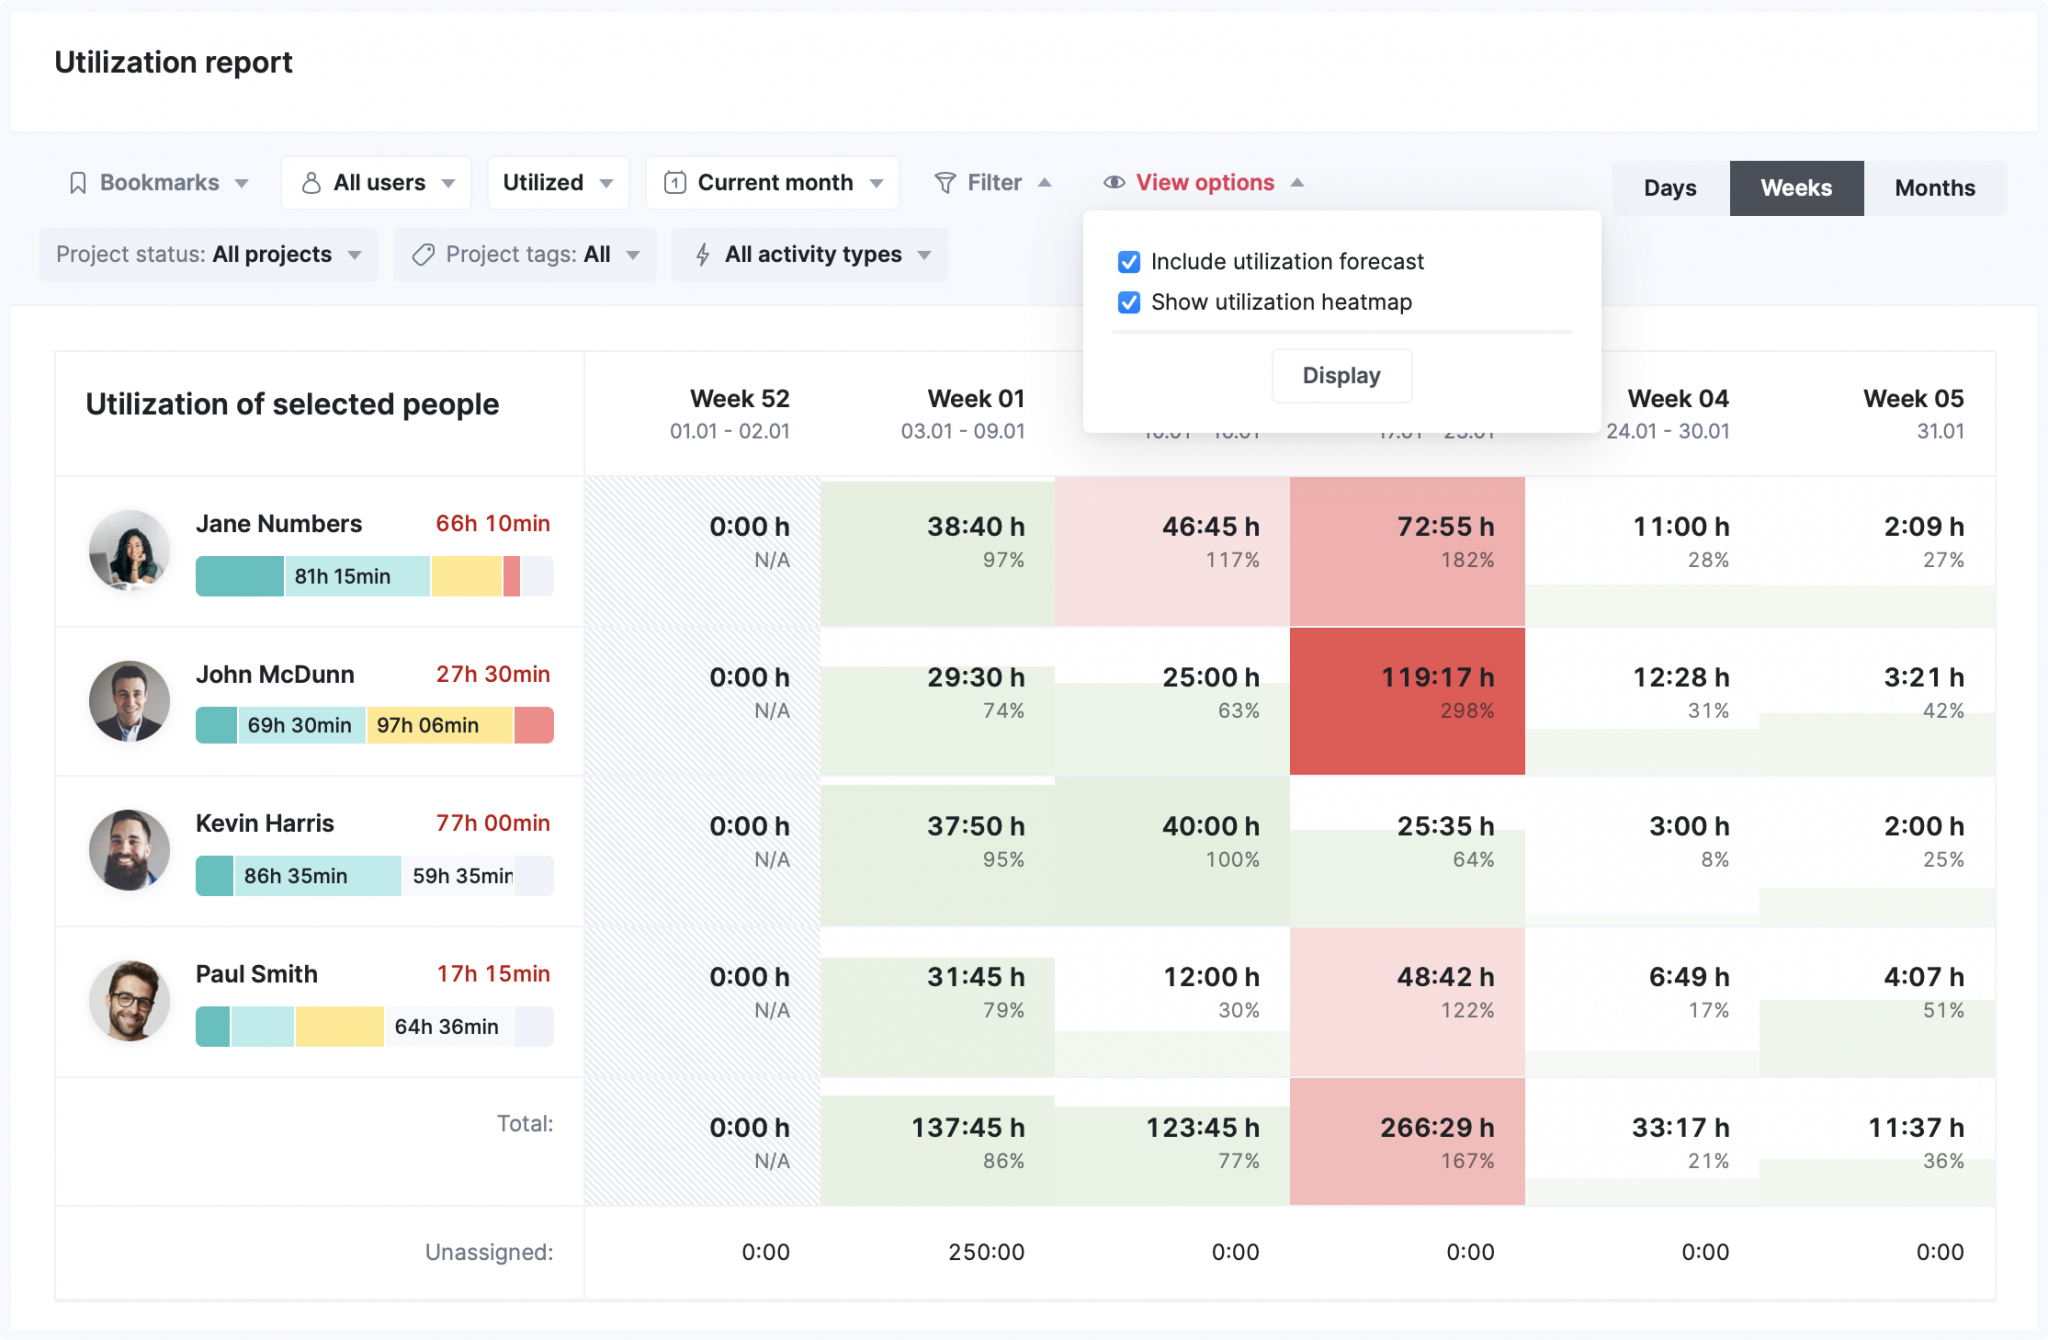Click the funnel icon beside Filter
This screenshot has height=1340, width=2048.
[945, 182]
